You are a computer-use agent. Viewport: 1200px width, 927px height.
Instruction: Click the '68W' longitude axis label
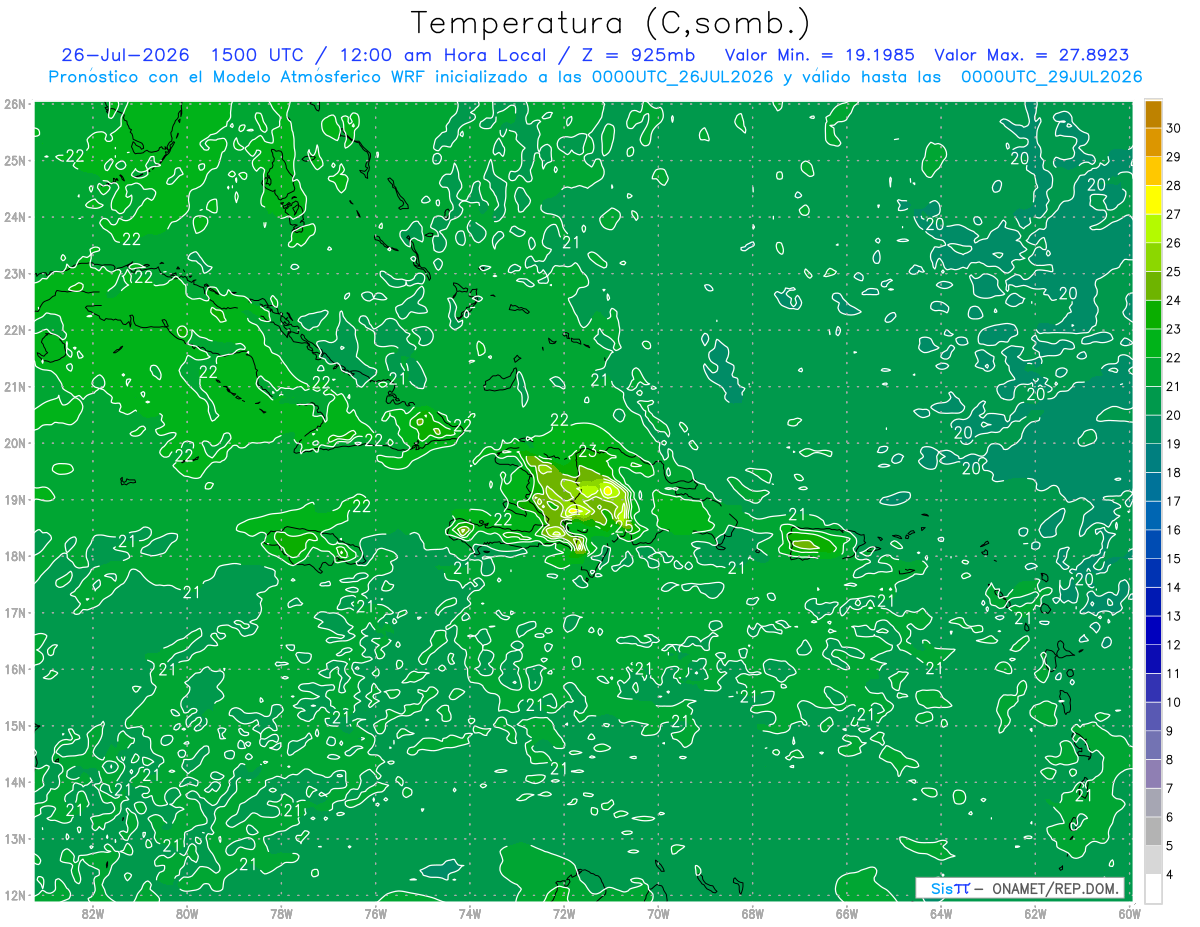coord(753,912)
